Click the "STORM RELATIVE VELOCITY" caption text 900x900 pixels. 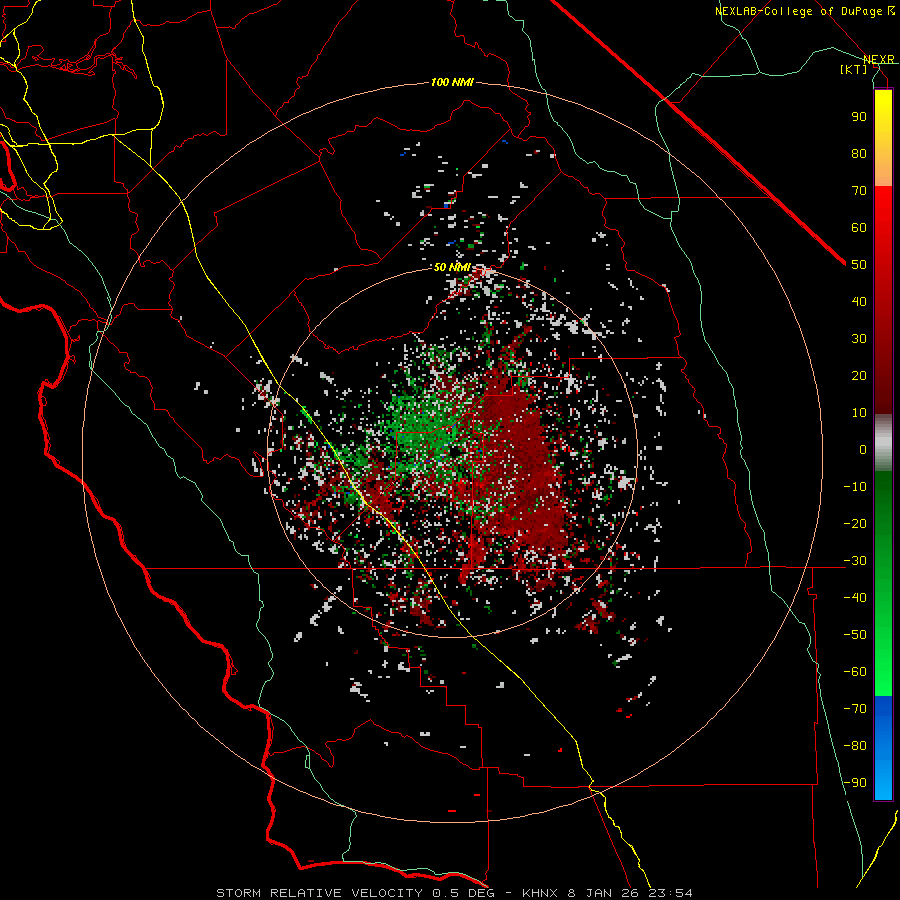[x=319, y=893]
